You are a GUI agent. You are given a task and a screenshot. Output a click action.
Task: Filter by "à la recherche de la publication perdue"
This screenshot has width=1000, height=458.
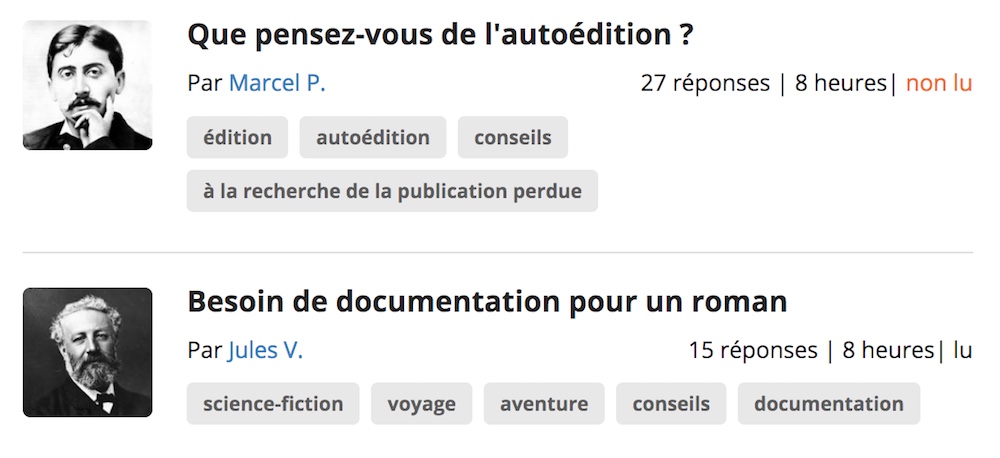(392, 191)
